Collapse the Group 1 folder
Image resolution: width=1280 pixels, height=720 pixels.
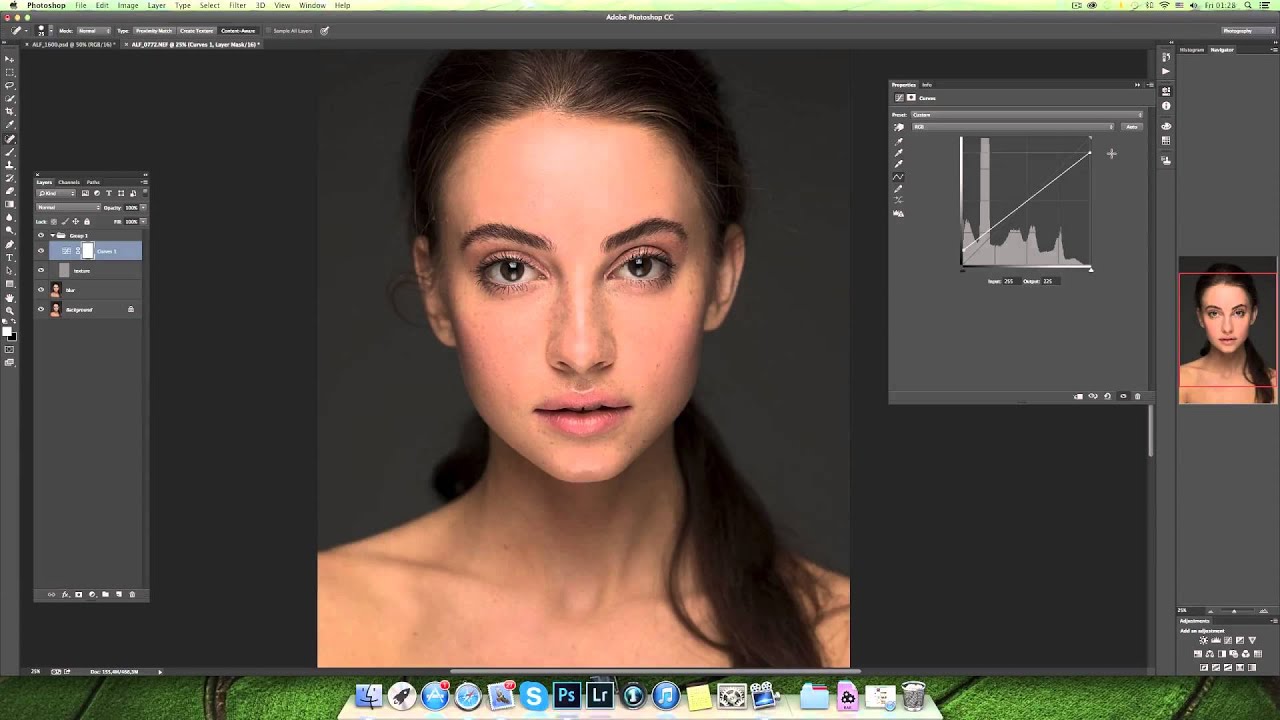[52, 236]
